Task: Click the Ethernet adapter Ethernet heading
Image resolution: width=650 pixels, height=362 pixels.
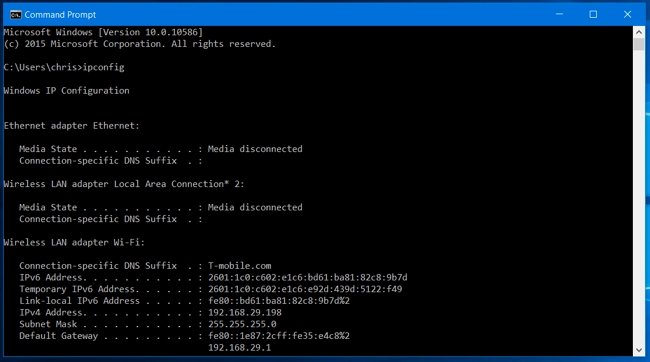Action: 72,126
